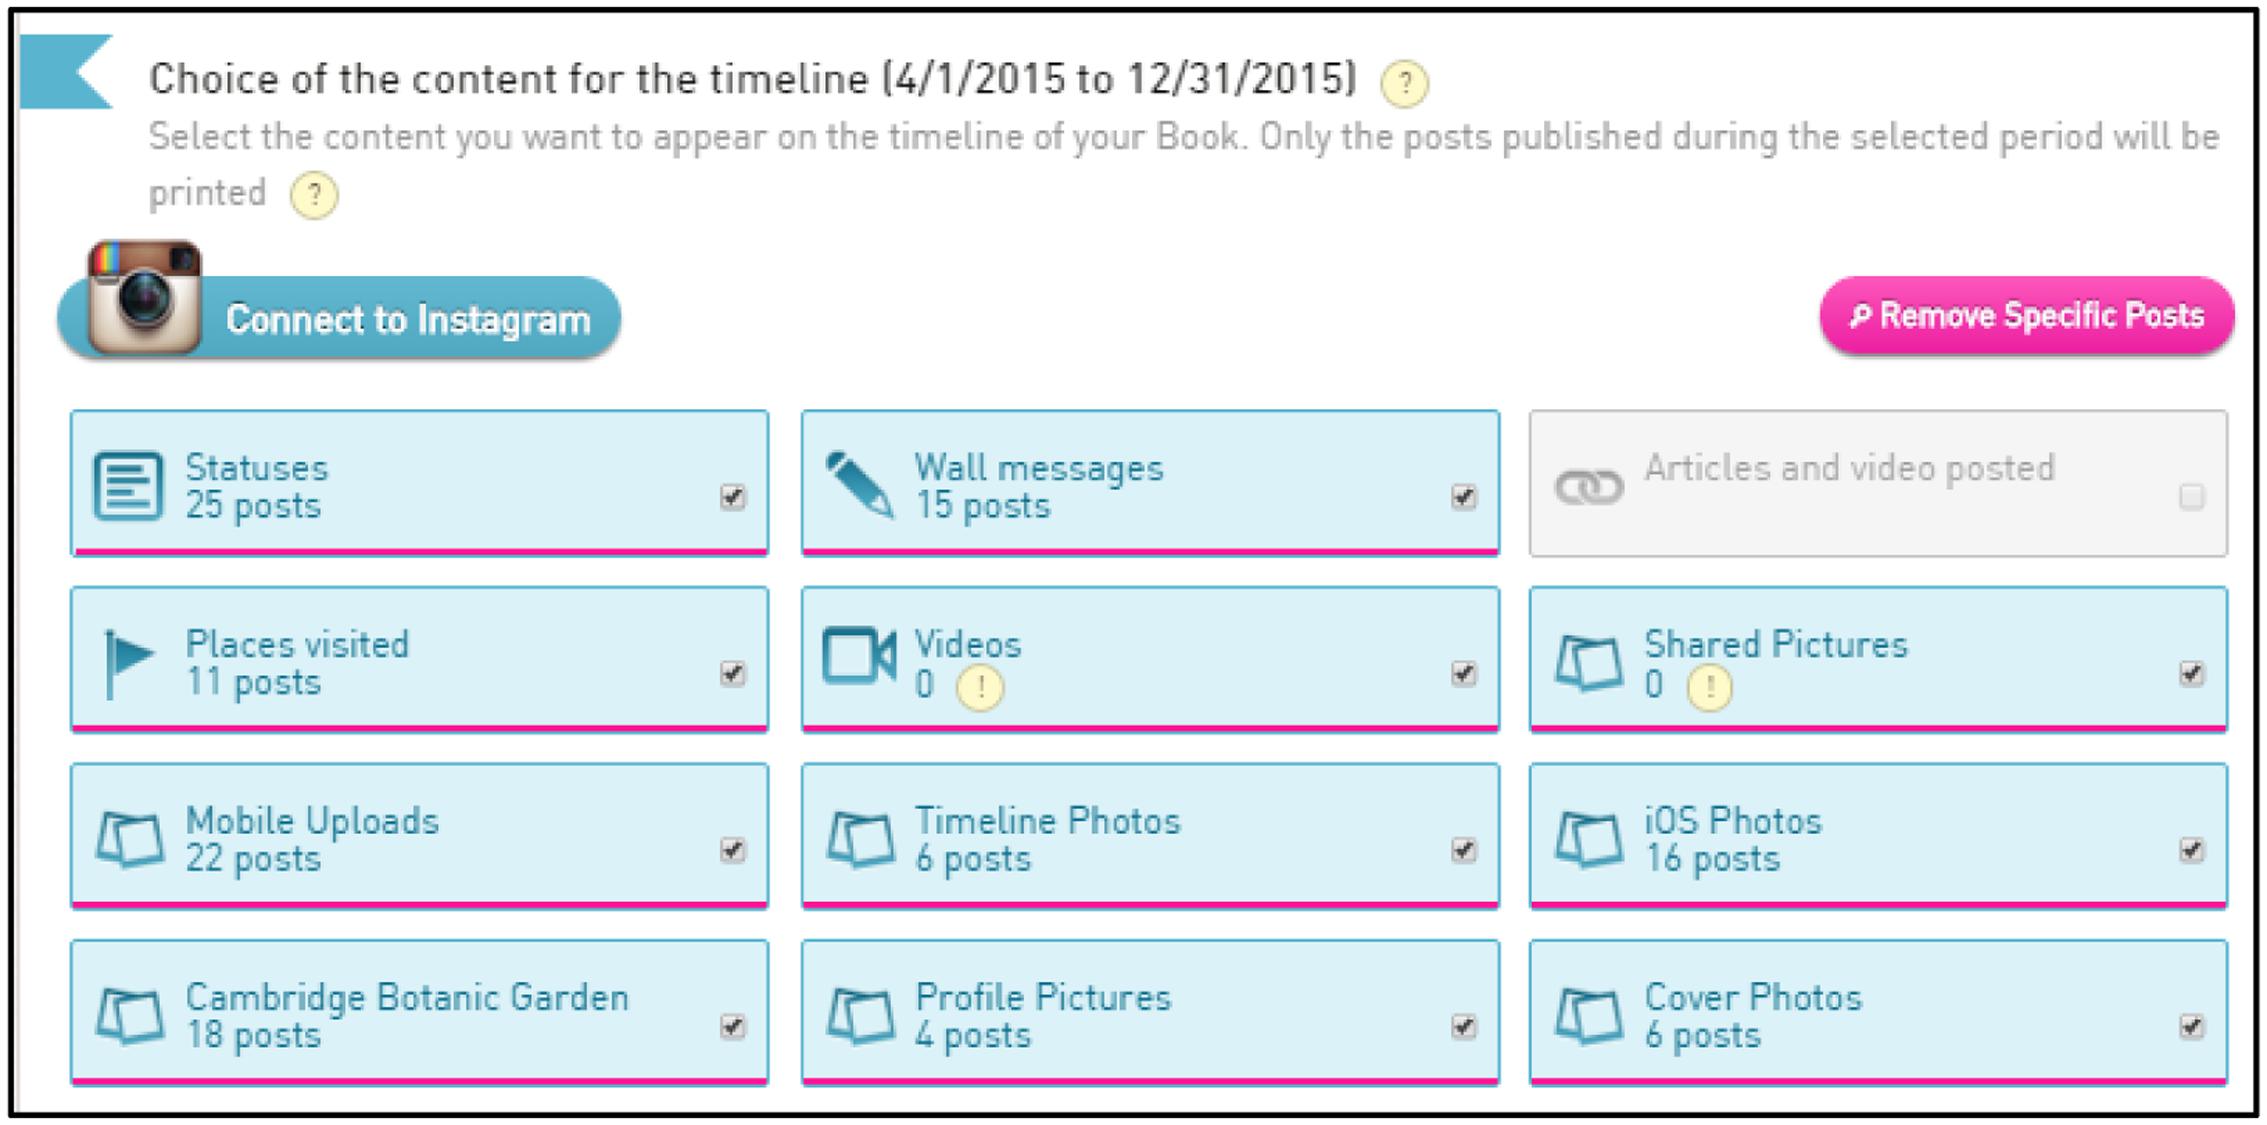Click Remove Specific Posts button
Screen dimensions: 2267x1125
[x=2027, y=316]
